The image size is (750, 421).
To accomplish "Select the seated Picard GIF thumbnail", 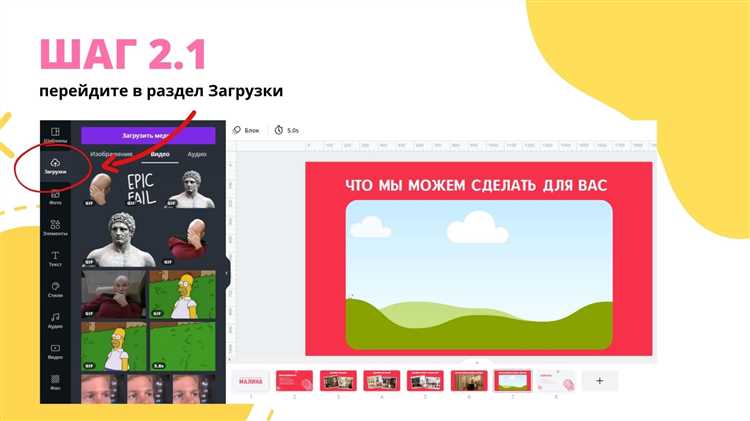I will tap(114, 294).
